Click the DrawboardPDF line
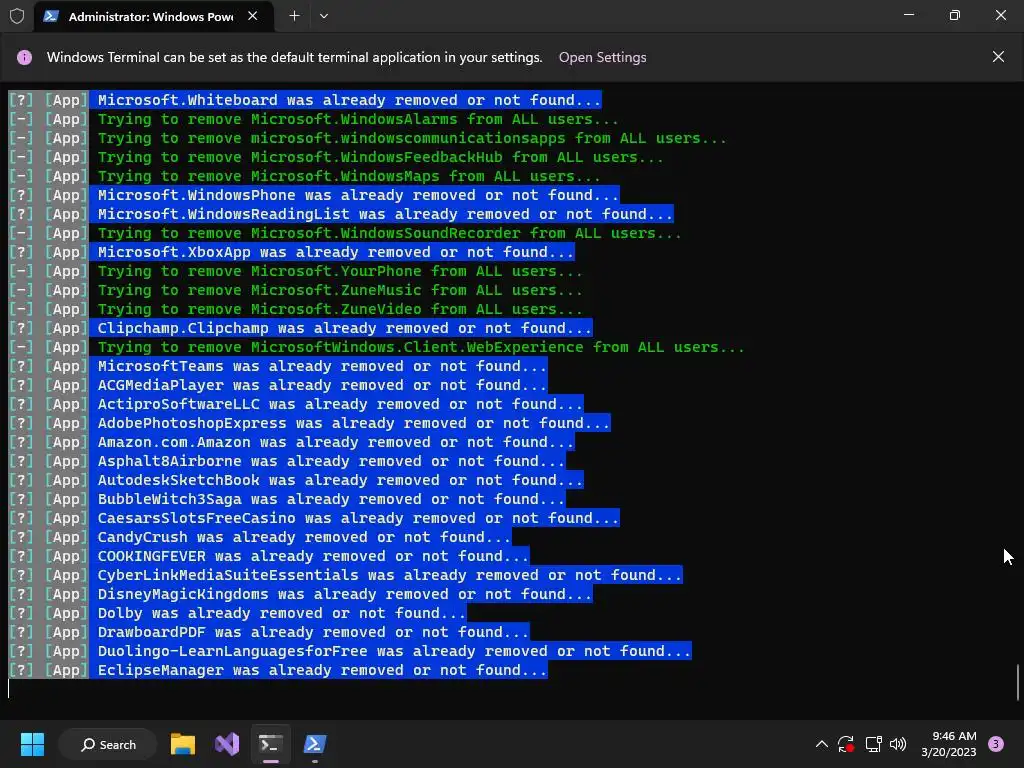 click(x=268, y=632)
